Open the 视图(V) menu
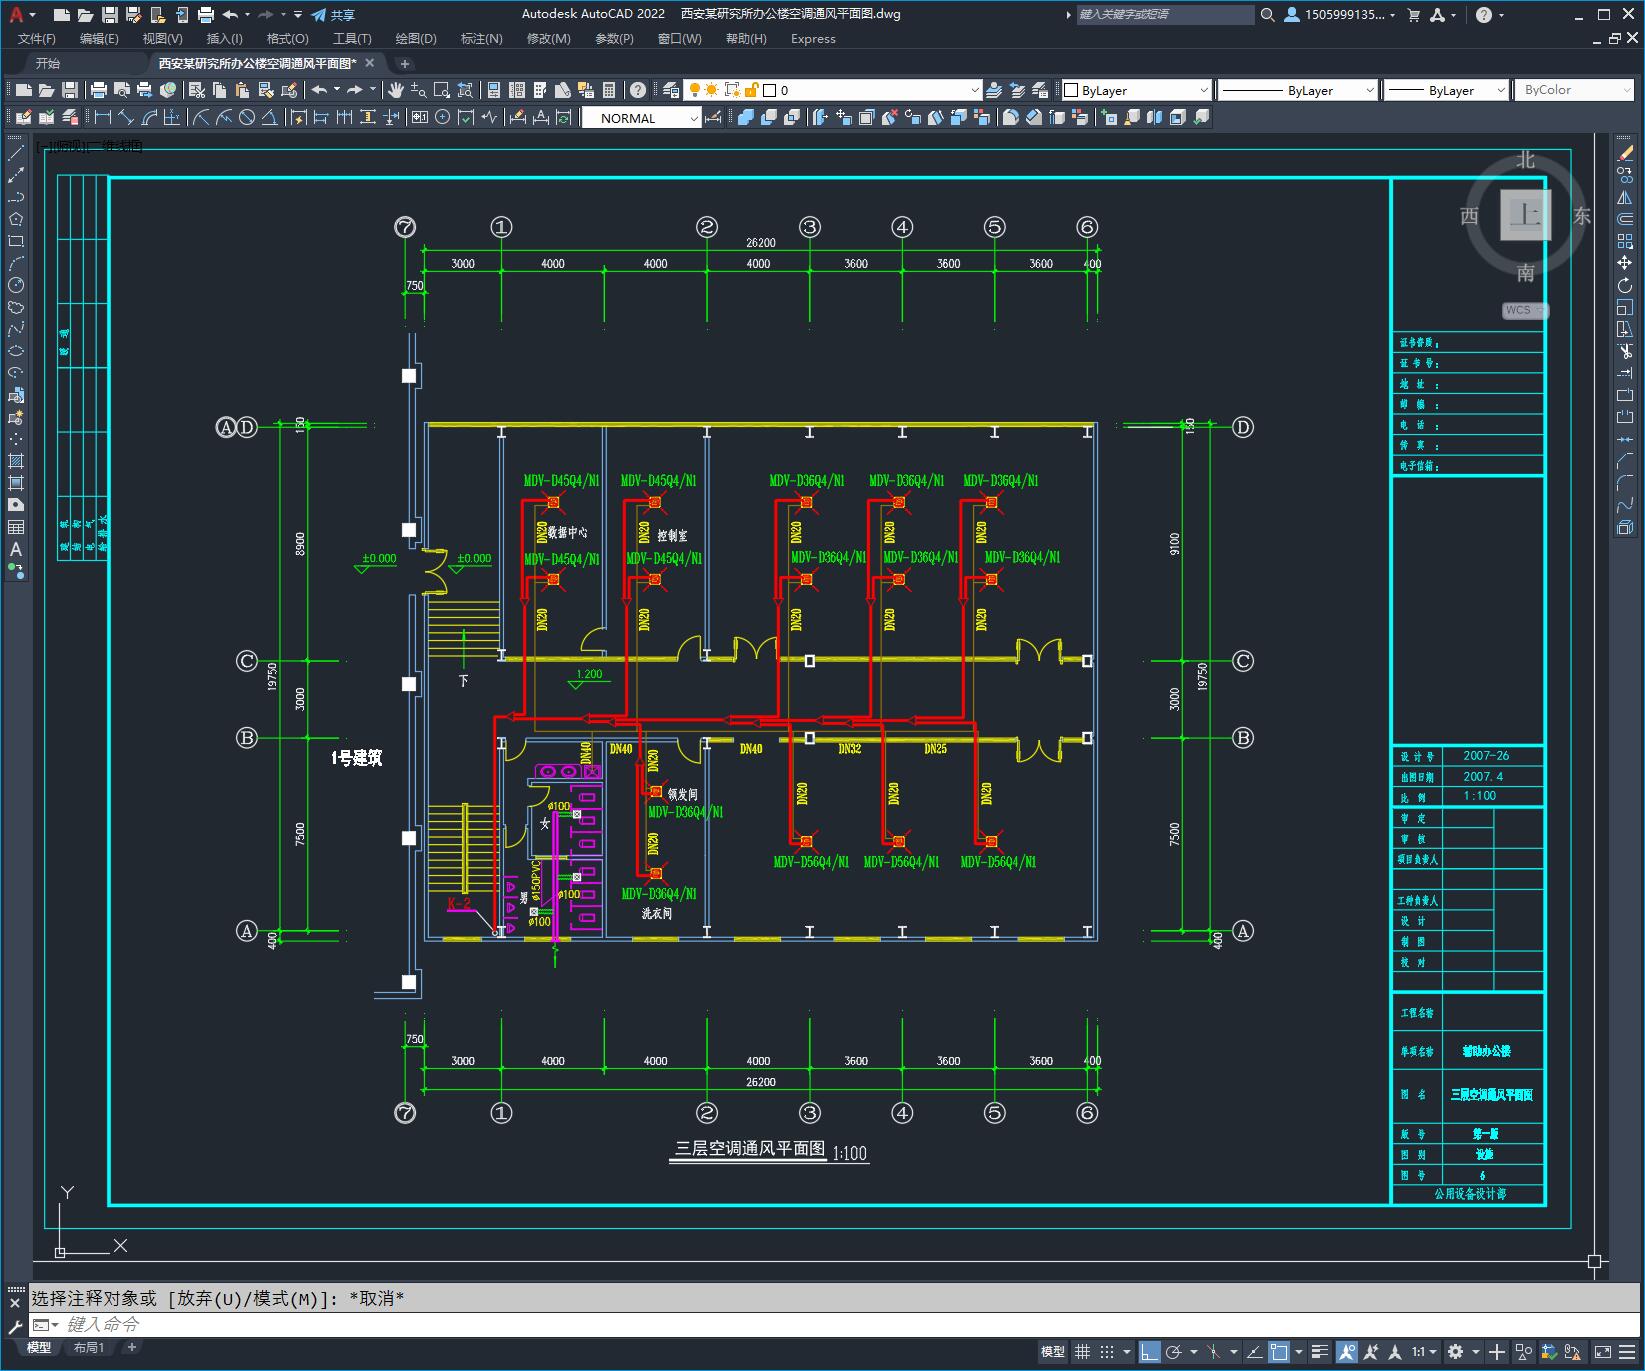 (x=162, y=39)
